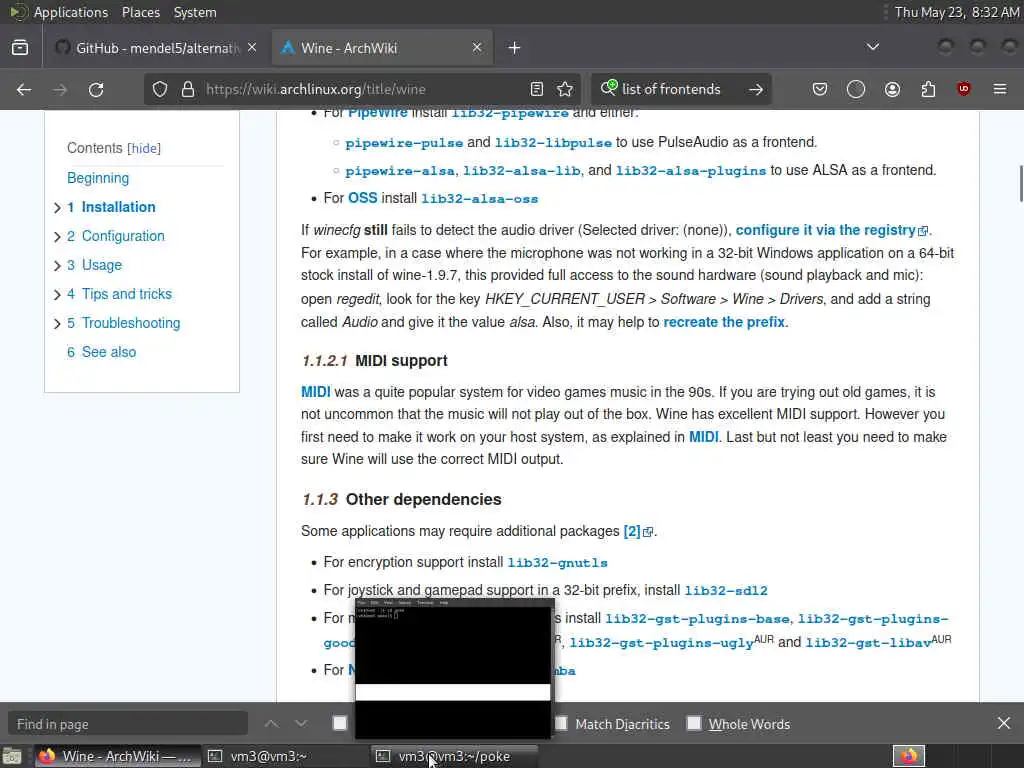Click the page vertical scrollbar thumb

coord(1021,184)
